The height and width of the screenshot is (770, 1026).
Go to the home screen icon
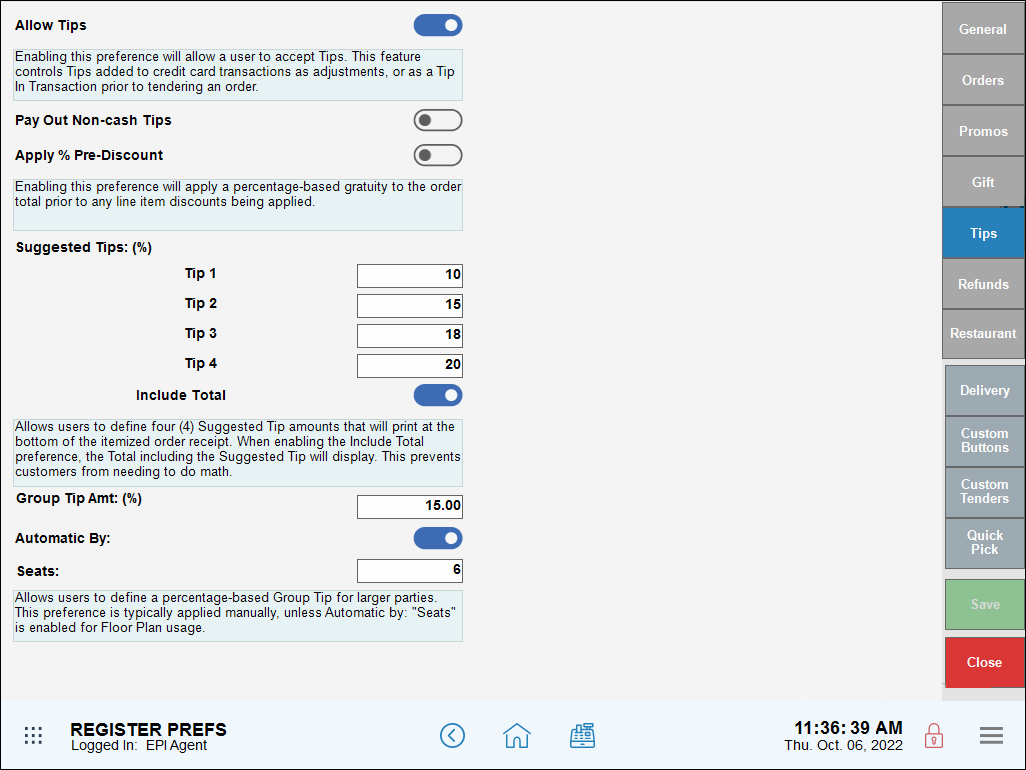point(517,735)
